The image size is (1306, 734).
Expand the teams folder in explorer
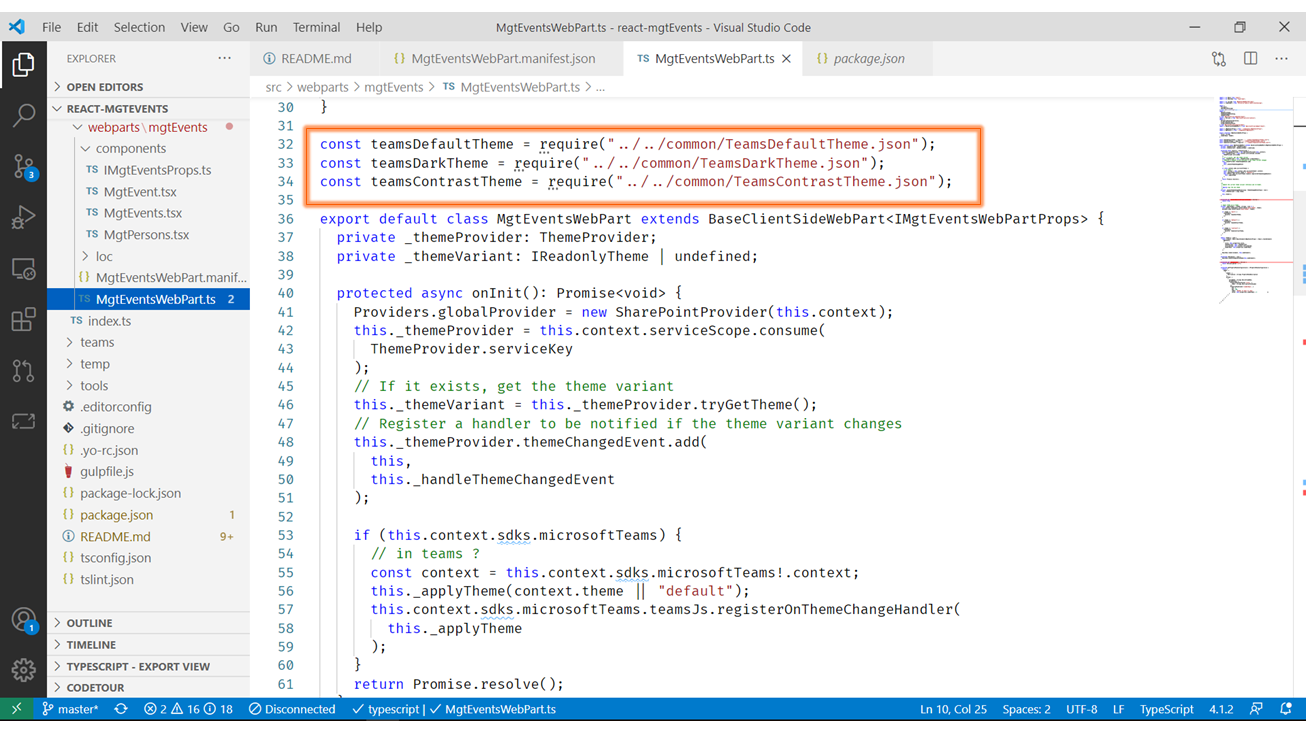tap(97, 342)
